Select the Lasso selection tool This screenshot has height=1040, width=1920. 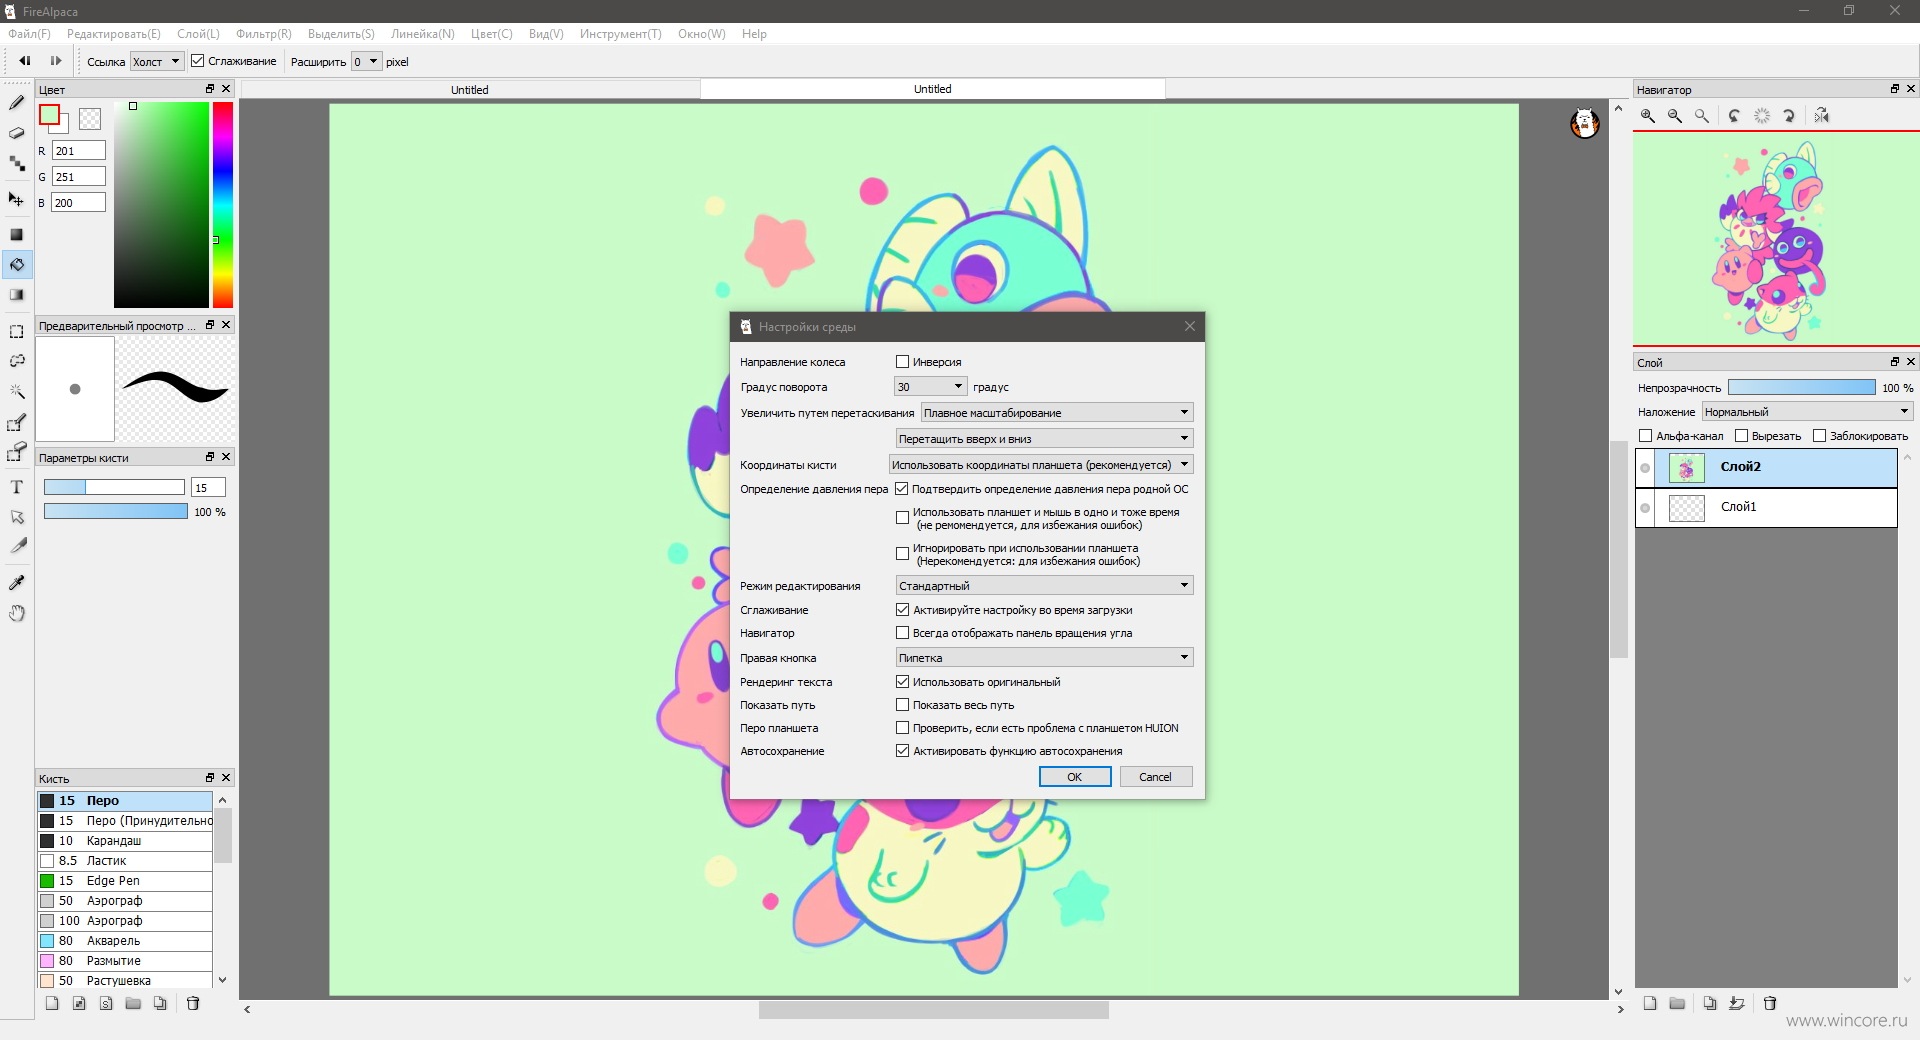16,361
